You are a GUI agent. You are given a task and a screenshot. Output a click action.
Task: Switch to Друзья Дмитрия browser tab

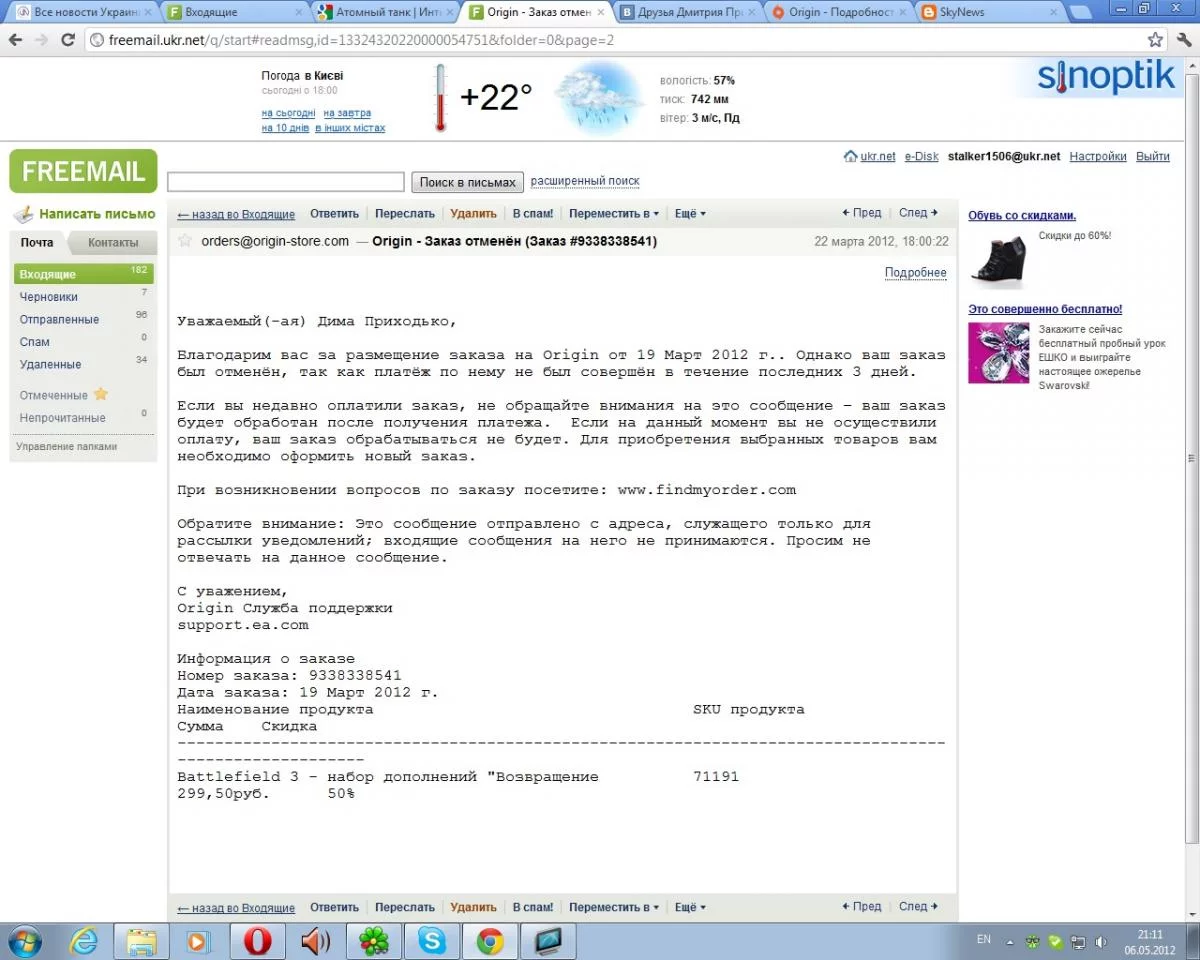688,12
